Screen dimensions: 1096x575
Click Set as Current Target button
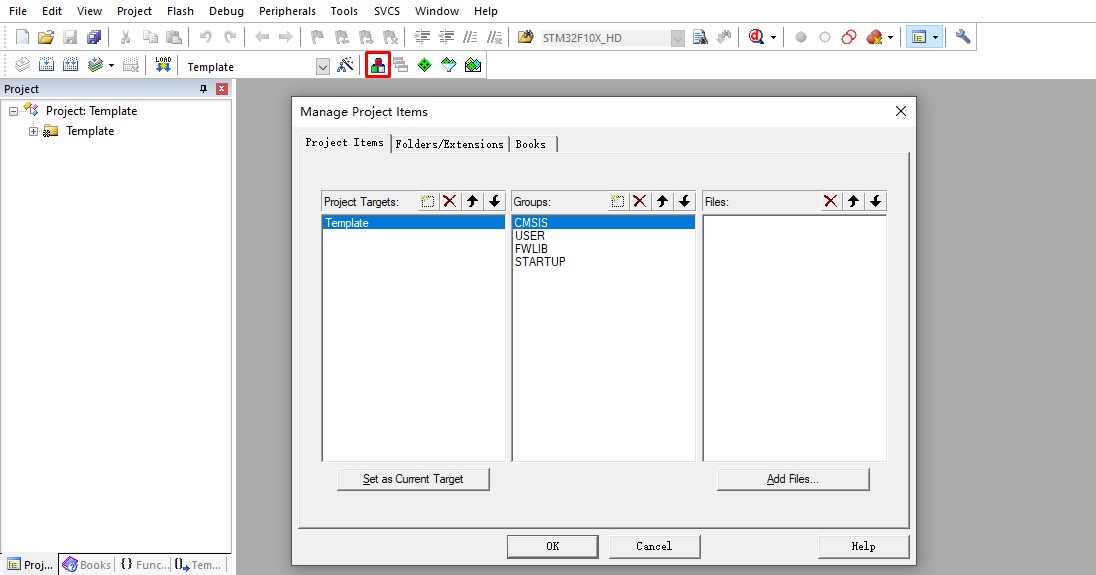[413, 479]
